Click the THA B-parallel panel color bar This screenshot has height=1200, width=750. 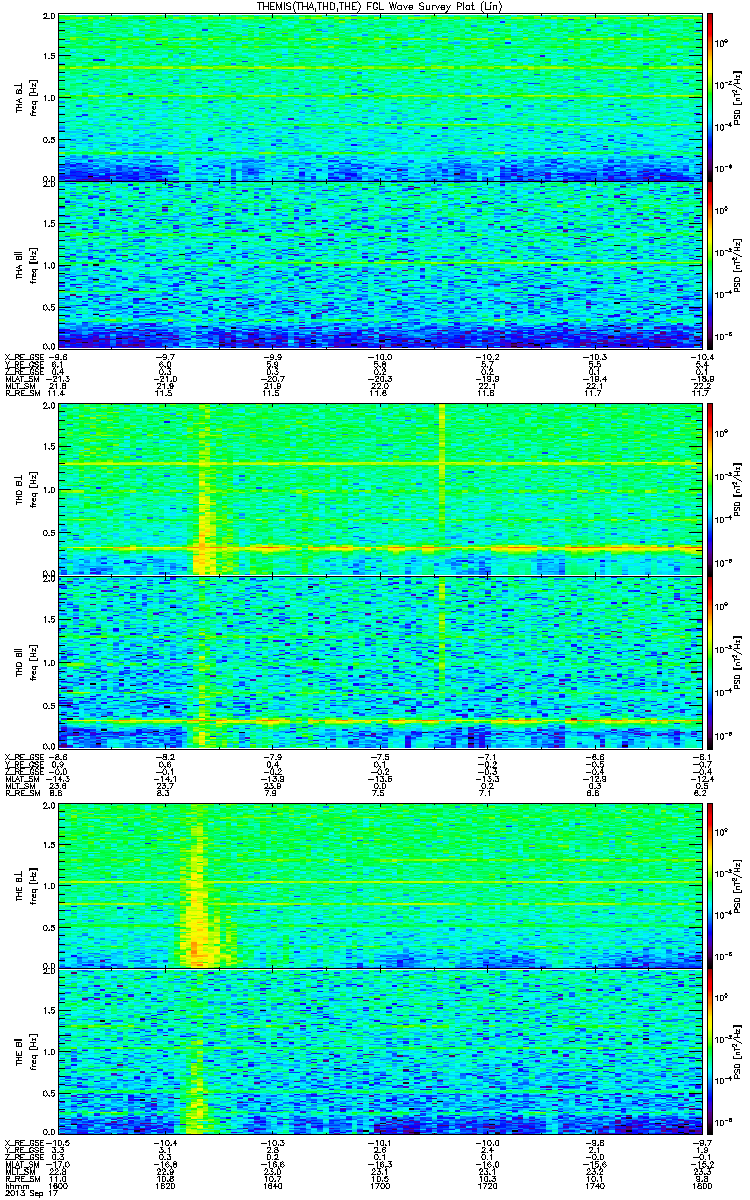pyautogui.click(x=711, y=264)
